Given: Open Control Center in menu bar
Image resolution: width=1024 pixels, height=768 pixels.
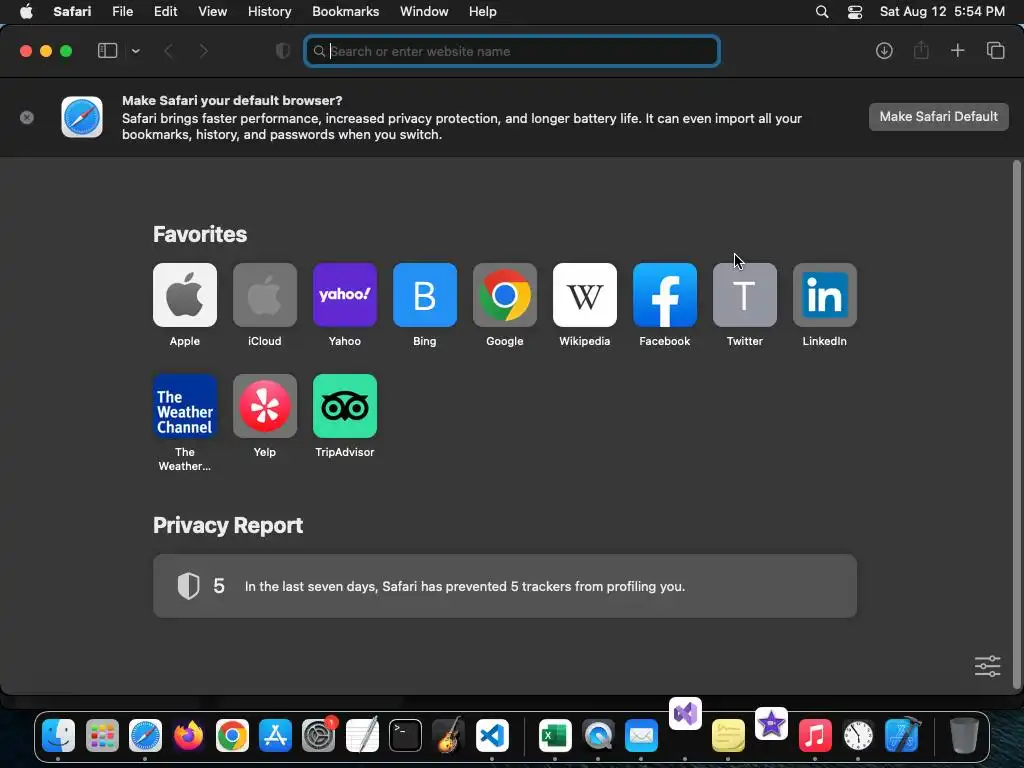Looking at the screenshot, I should tap(855, 12).
